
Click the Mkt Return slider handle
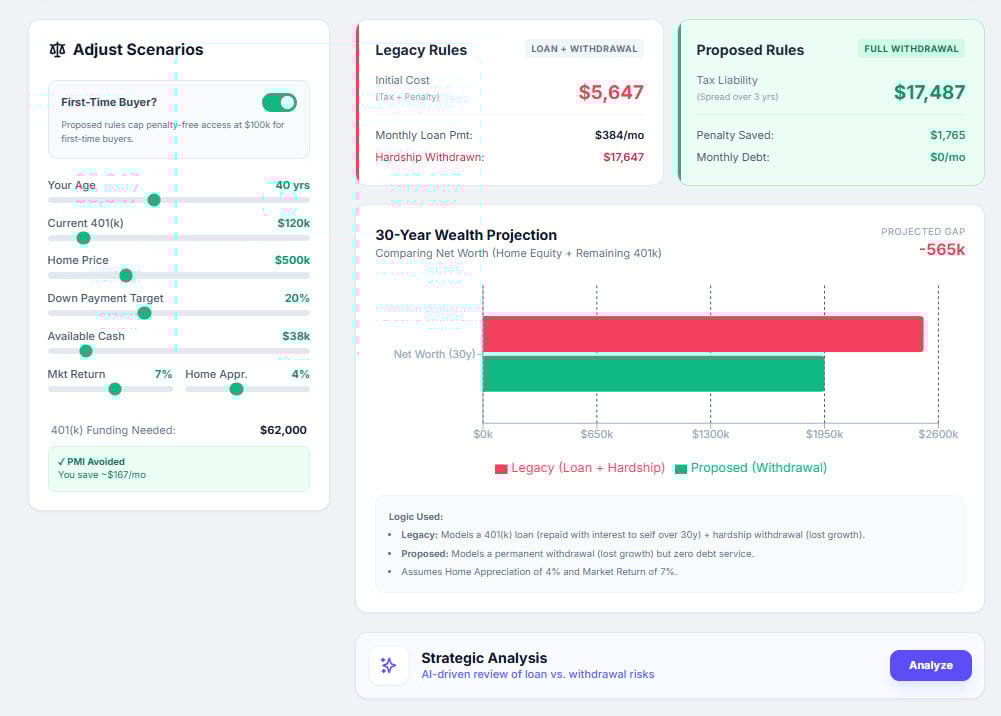pos(115,389)
